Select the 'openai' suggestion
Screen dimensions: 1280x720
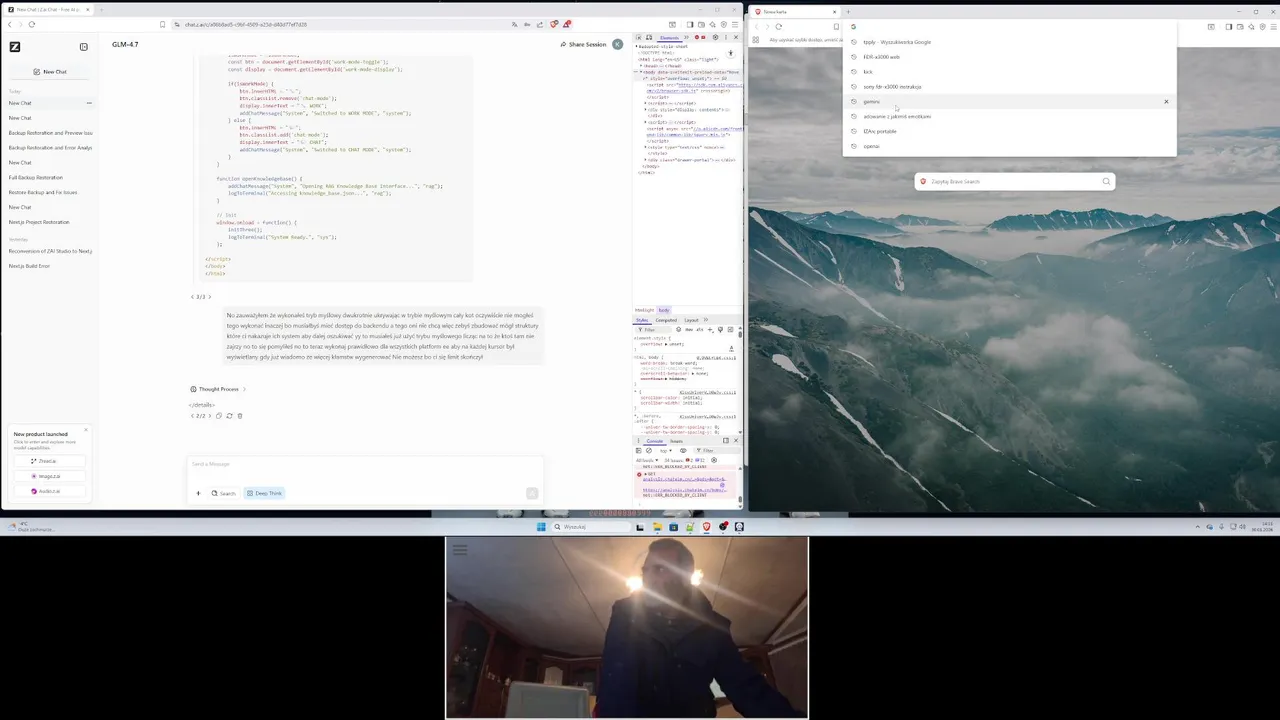click(x=1009, y=146)
